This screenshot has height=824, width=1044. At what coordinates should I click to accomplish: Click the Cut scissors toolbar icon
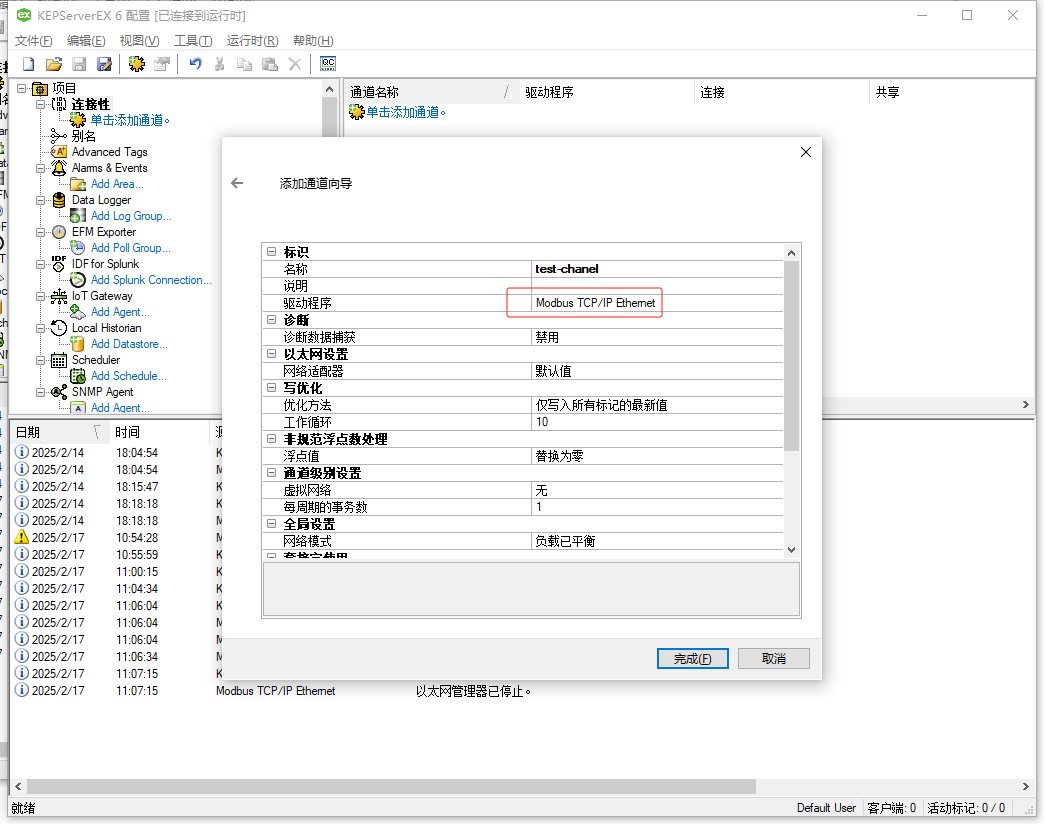(220, 64)
